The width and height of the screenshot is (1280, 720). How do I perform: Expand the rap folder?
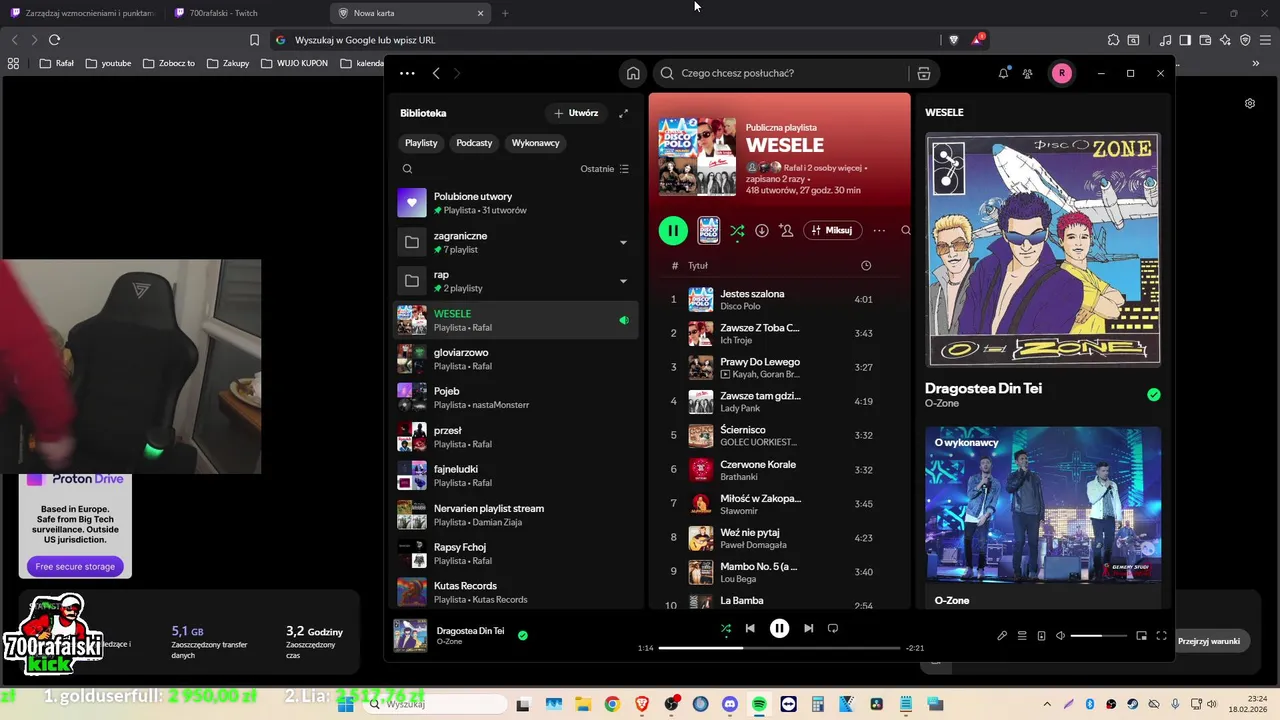[x=623, y=281]
